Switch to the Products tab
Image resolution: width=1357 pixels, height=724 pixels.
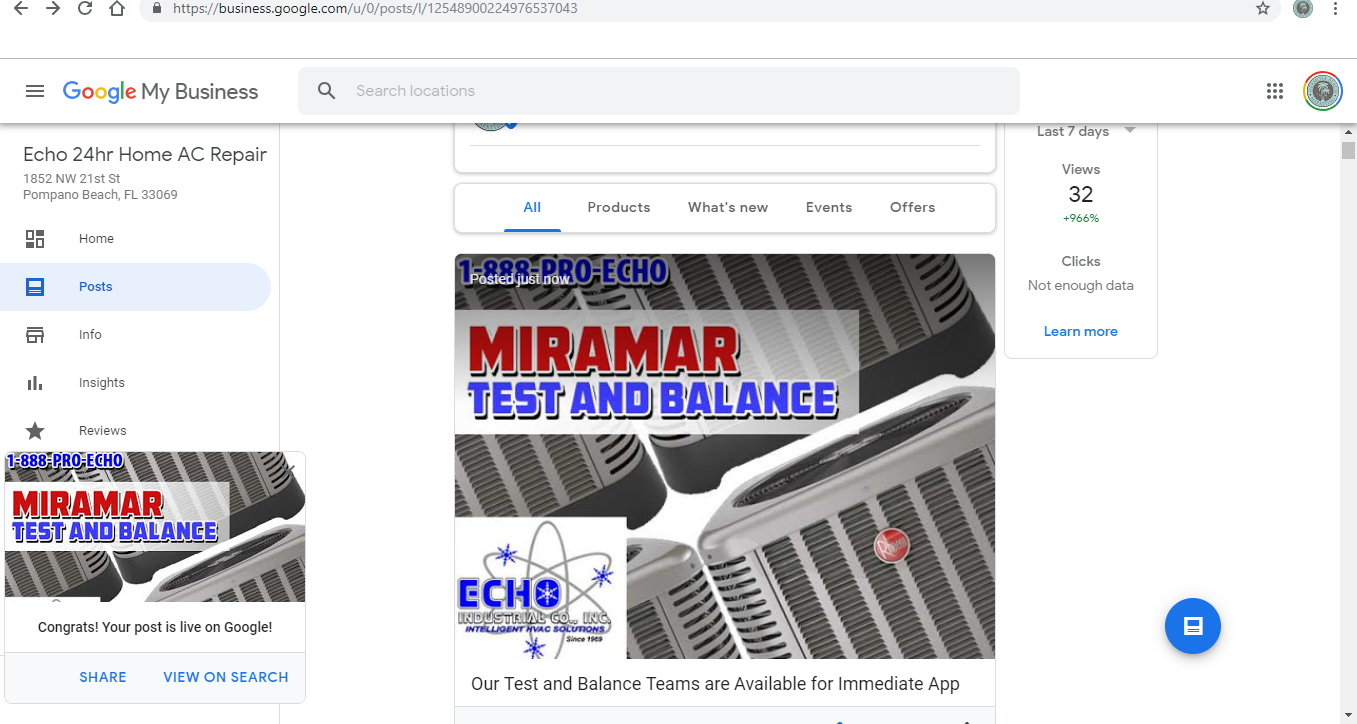click(618, 207)
